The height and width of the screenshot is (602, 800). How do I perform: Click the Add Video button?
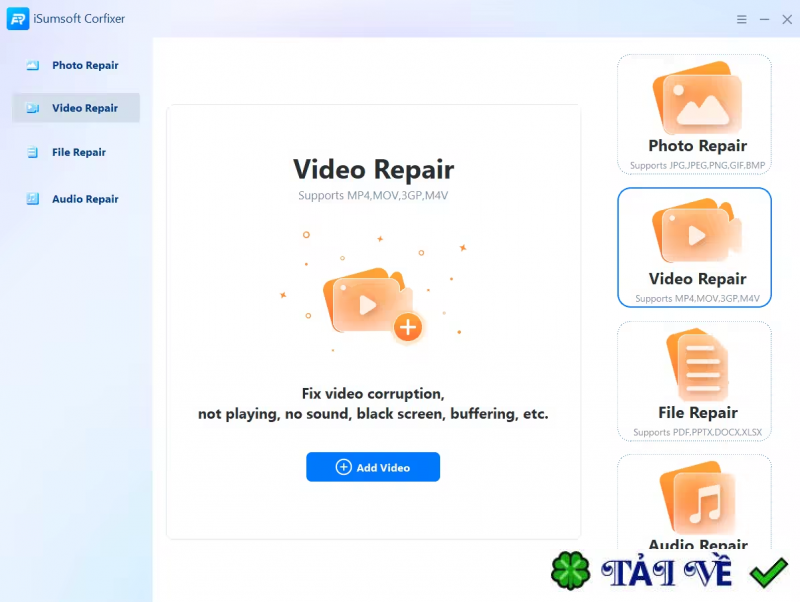[373, 467]
